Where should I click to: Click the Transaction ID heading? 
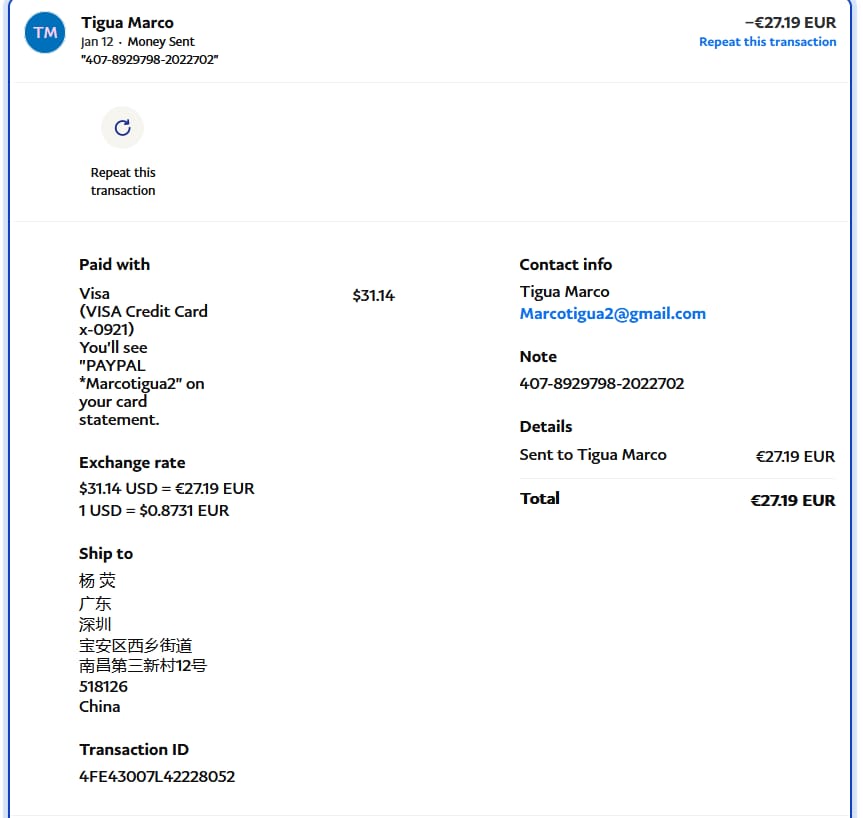pos(134,750)
